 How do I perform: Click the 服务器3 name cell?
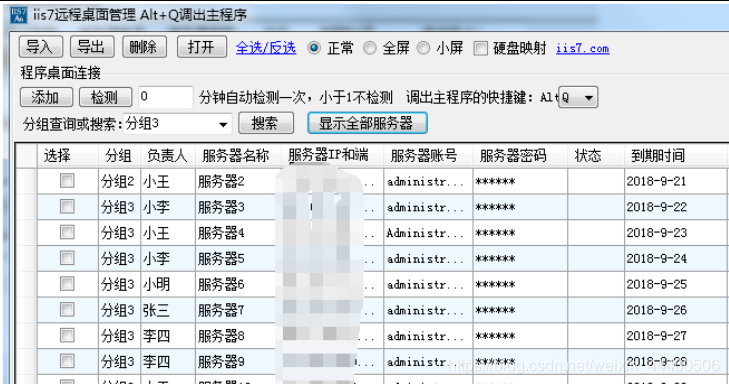pyautogui.click(x=238, y=207)
